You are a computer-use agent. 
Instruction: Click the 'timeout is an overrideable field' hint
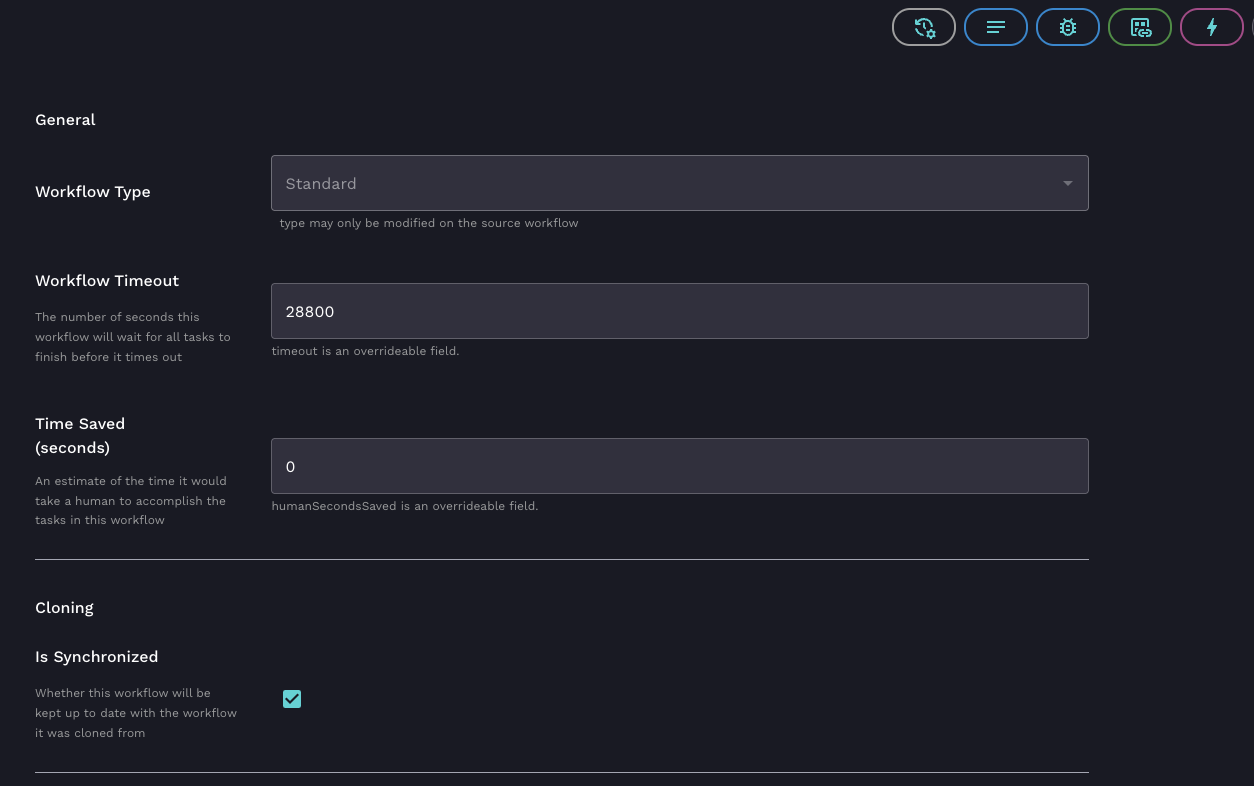point(365,351)
